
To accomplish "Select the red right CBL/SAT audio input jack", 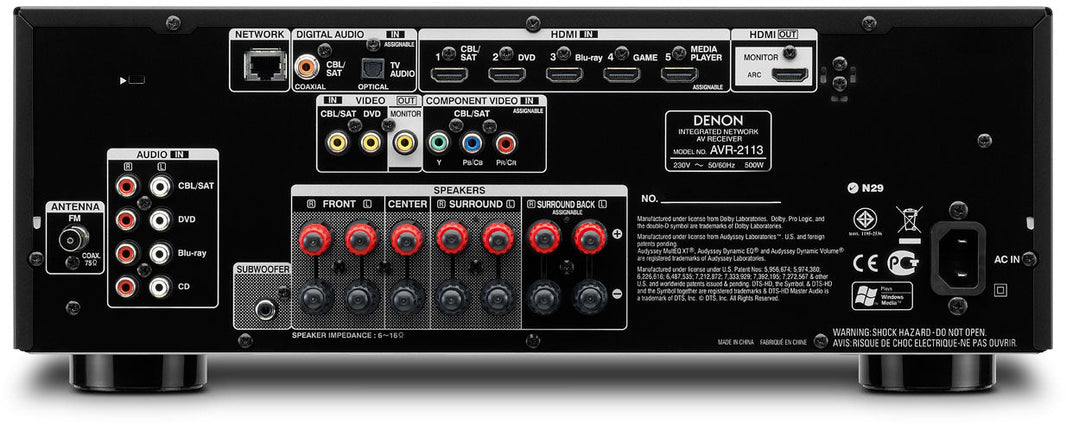I will 127,185.
